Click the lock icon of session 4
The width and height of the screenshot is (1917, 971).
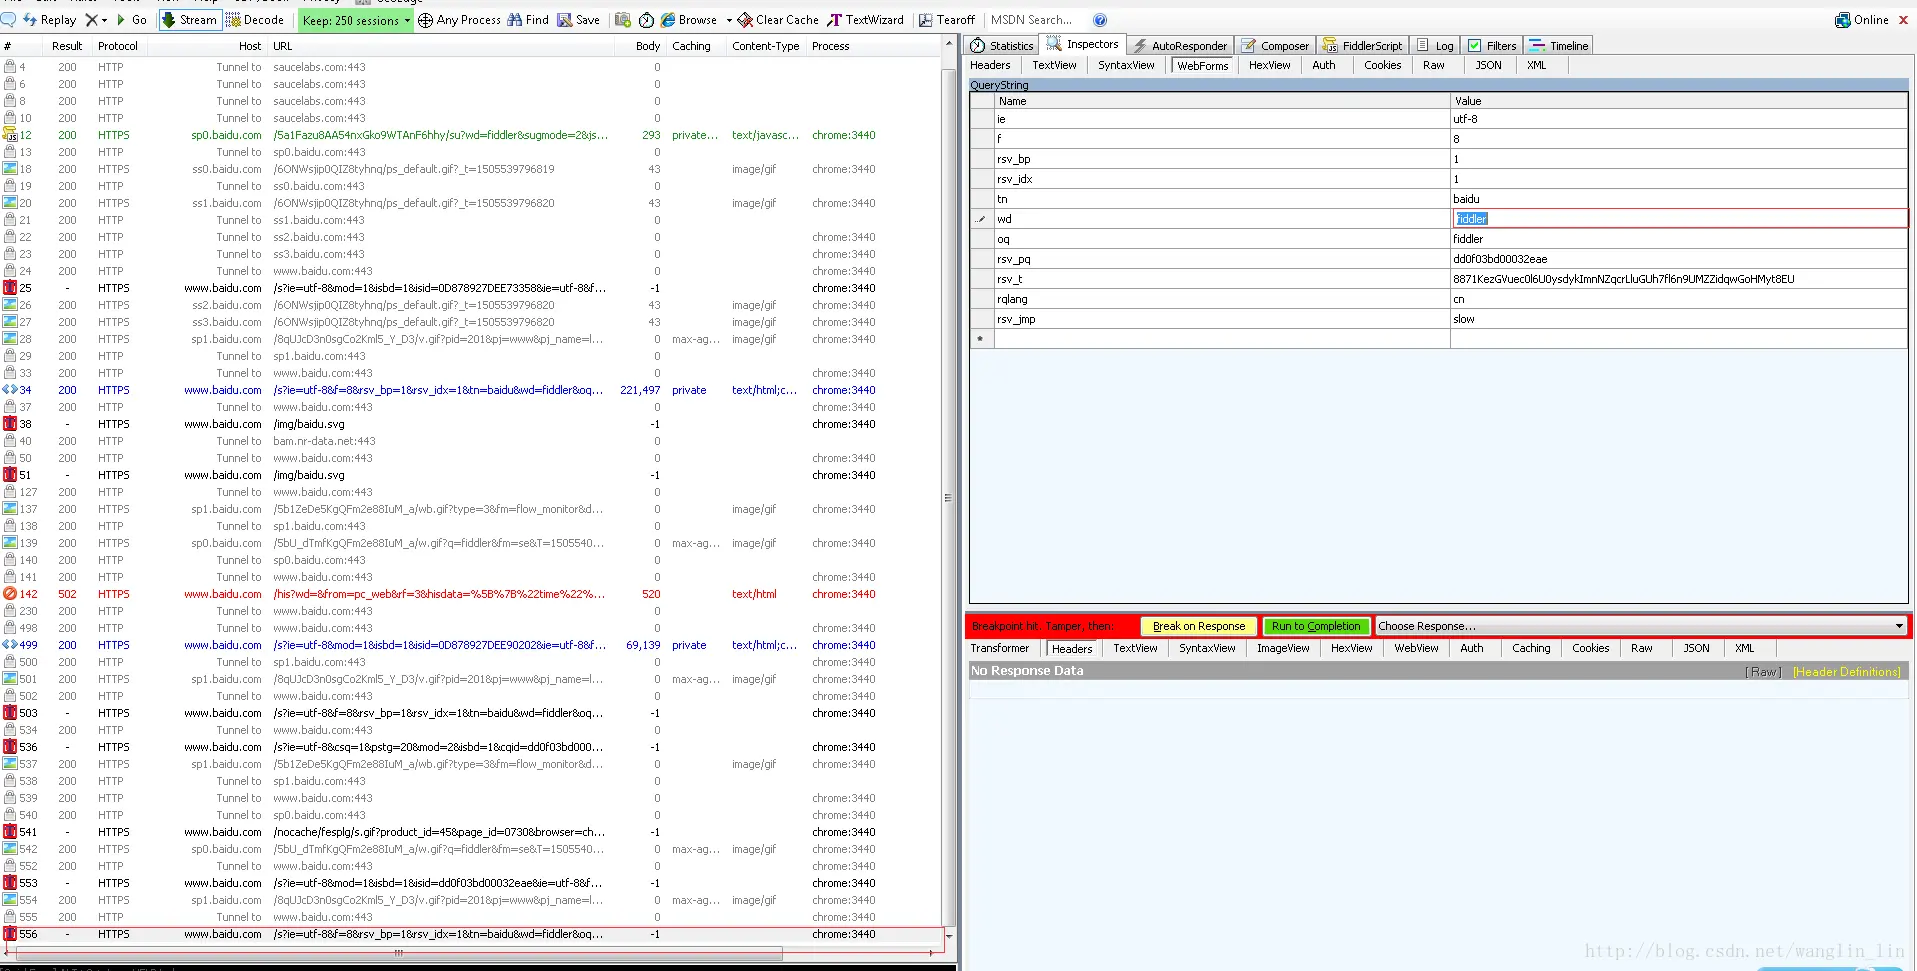click(10, 67)
